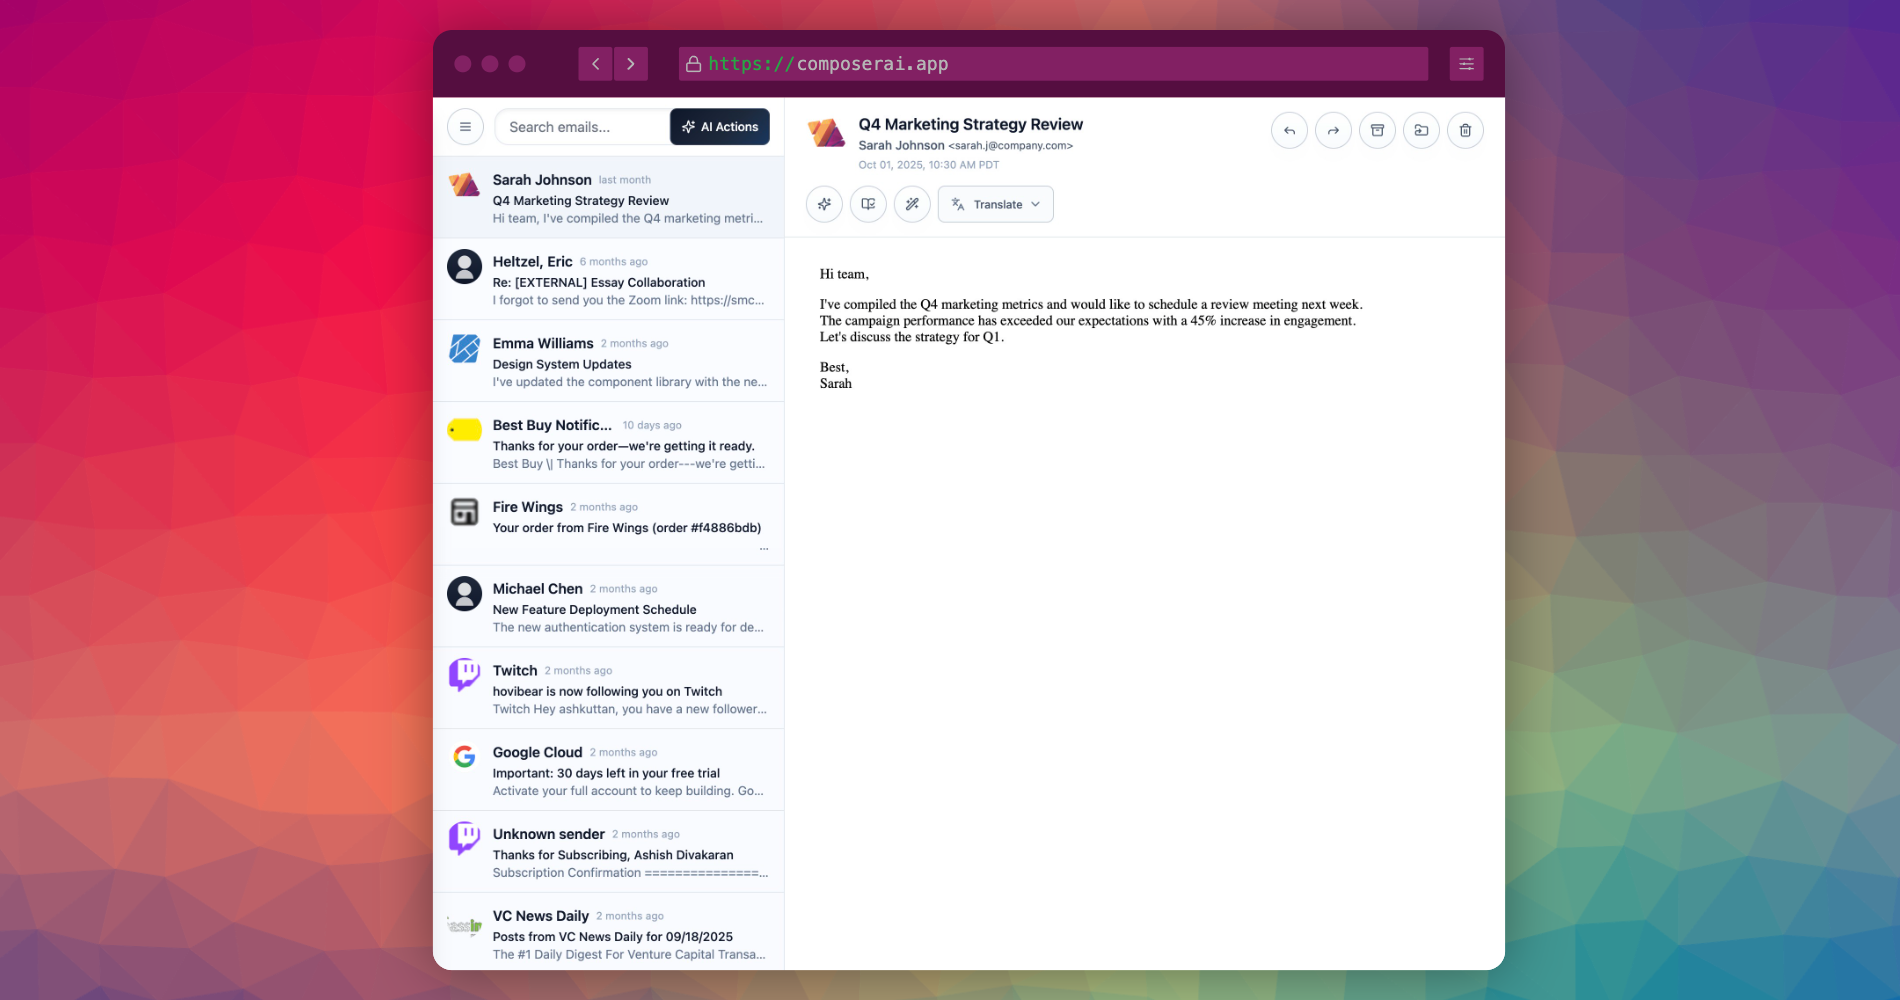
Task: Click the Emma Williams blue avatar icon
Action: click(464, 348)
